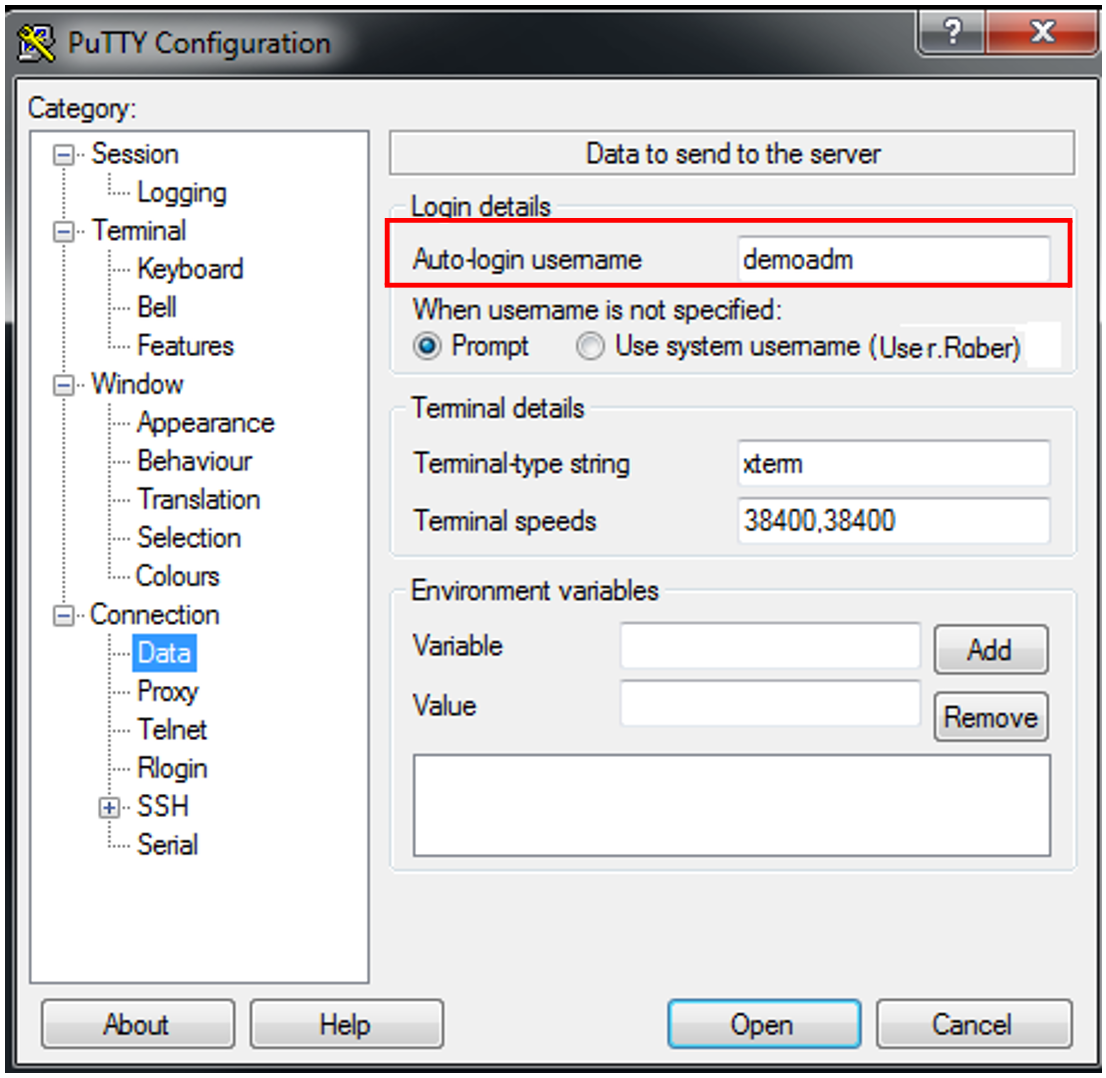Open the Keyboard settings category

coord(190,269)
